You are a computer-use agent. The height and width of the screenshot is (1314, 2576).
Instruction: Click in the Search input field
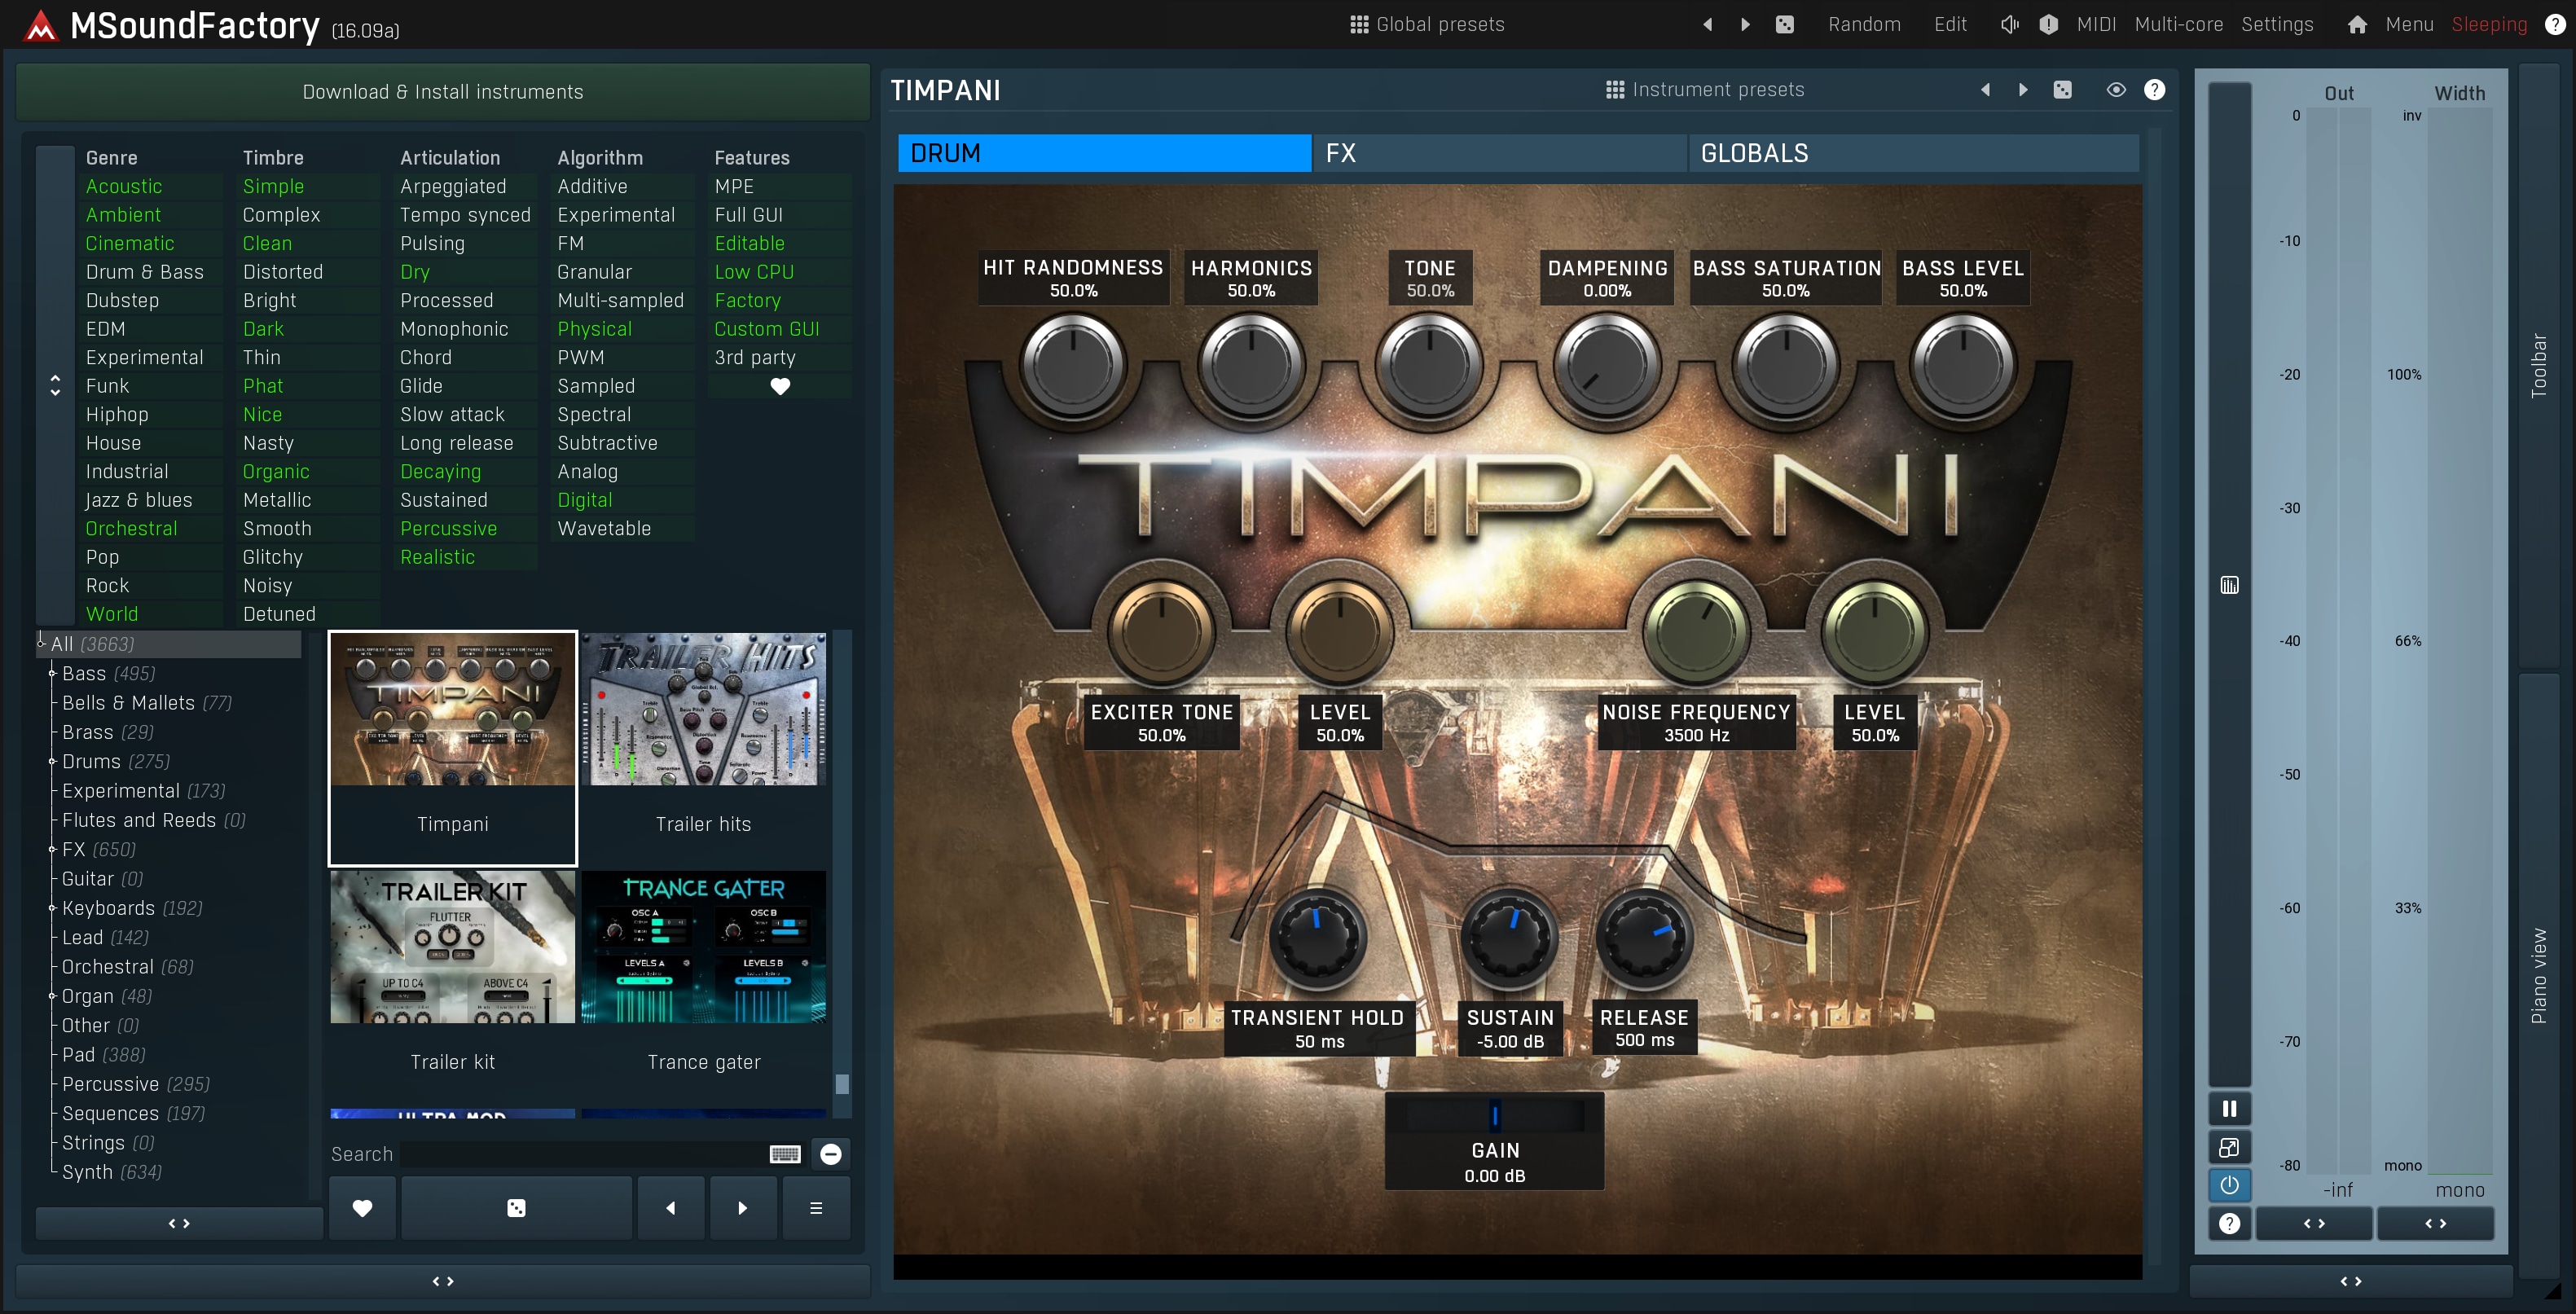584,1154
